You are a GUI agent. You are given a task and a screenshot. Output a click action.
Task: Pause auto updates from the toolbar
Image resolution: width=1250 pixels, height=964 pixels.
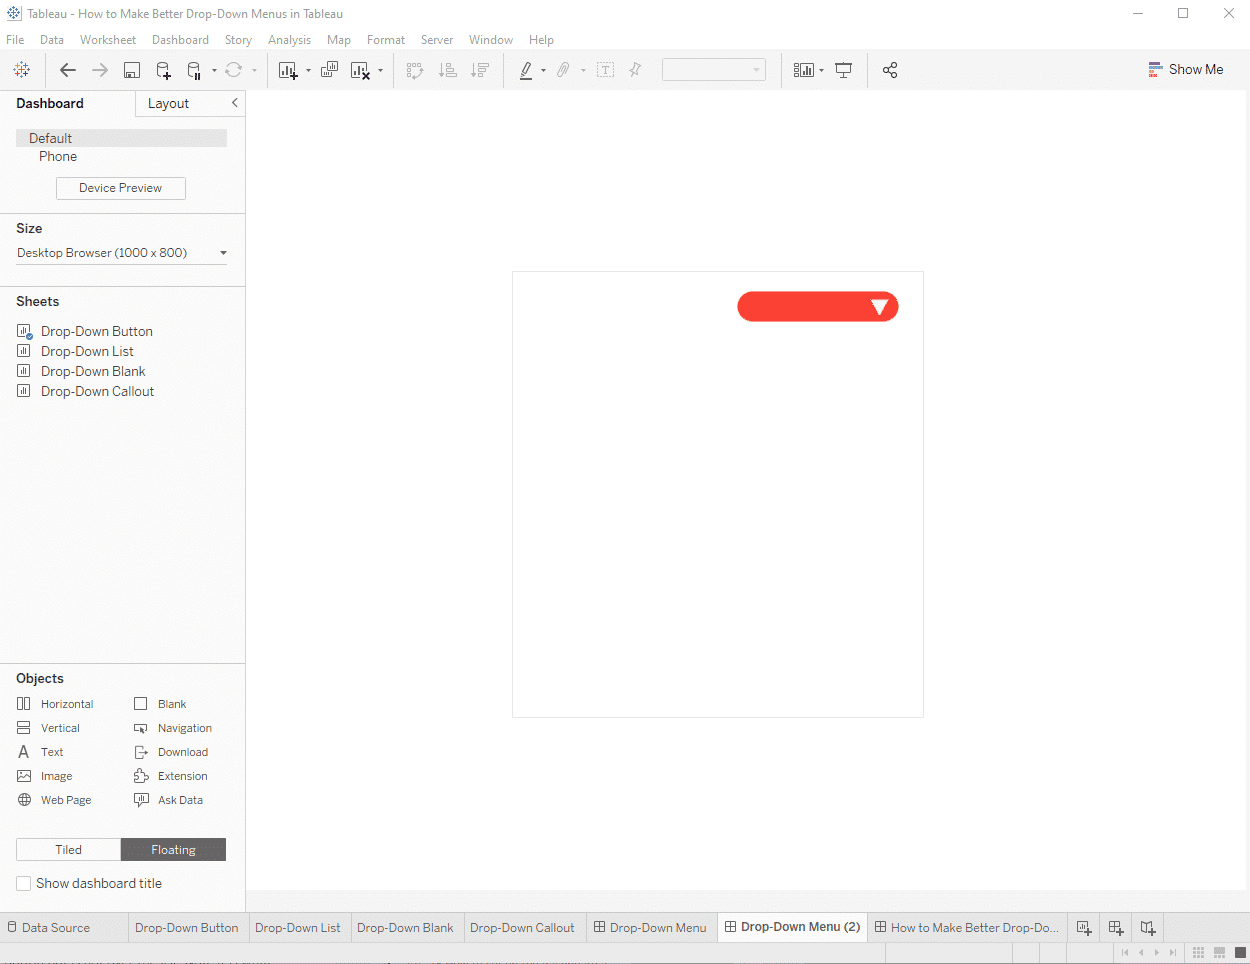point(195,70)
